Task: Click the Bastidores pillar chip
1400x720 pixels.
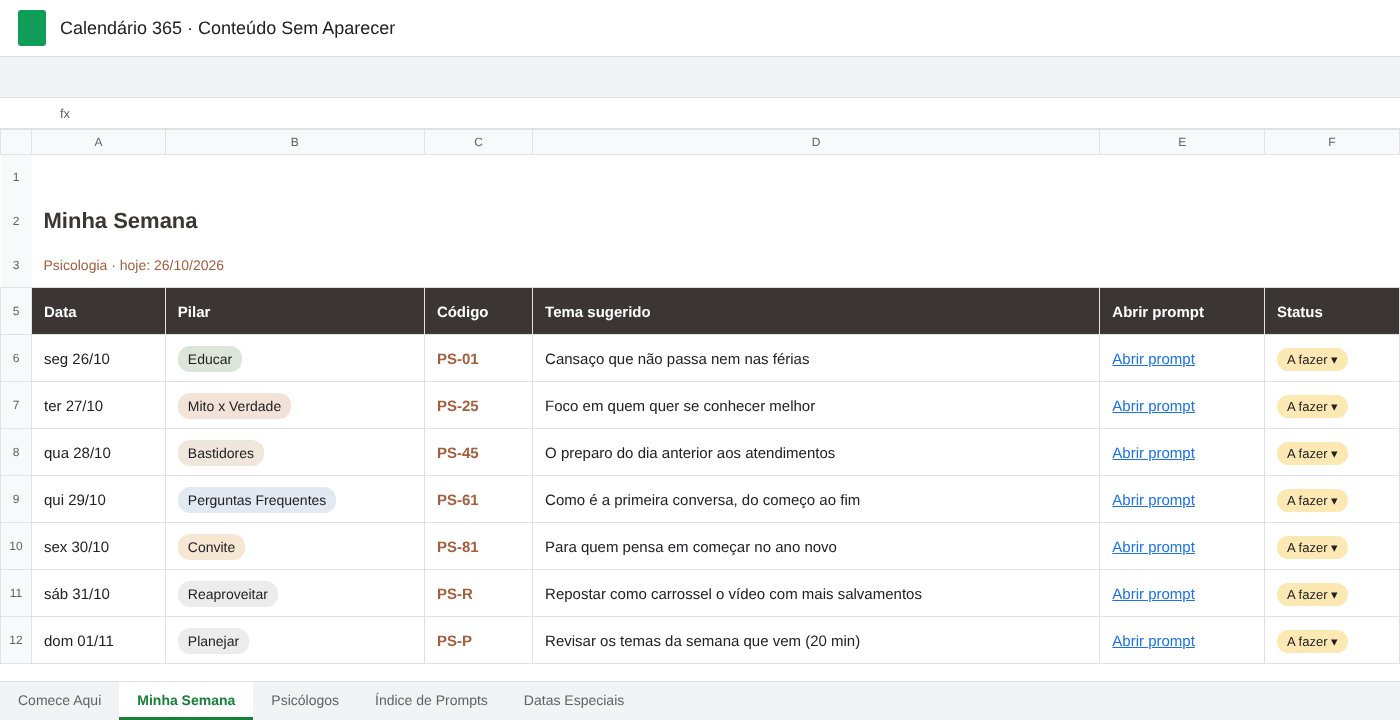Action: click(x=221, y=453)
